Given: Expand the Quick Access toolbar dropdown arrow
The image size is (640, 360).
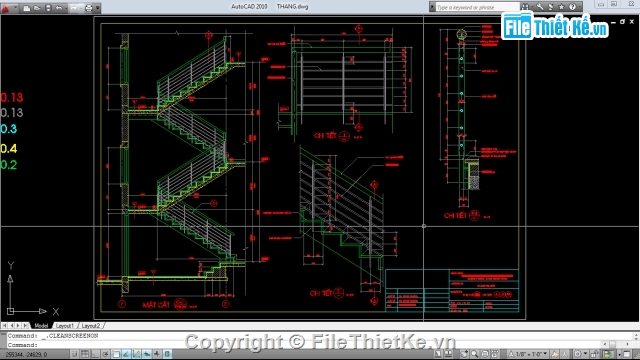Looking at the screenshot, I should (98, 8).
